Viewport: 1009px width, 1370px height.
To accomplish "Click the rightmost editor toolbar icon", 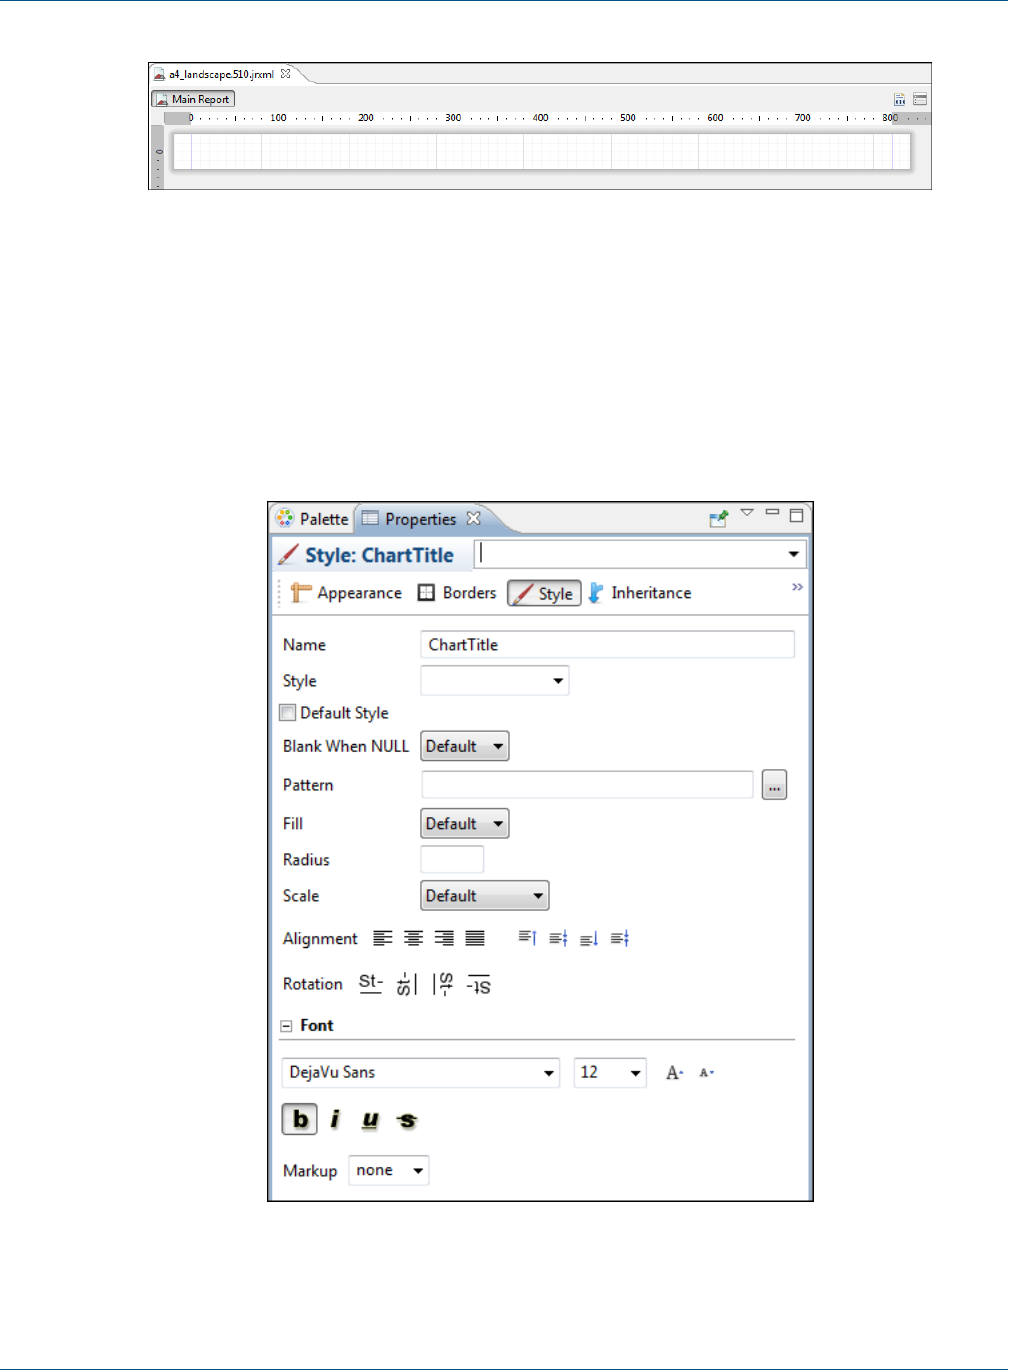I will coord(920,99).
